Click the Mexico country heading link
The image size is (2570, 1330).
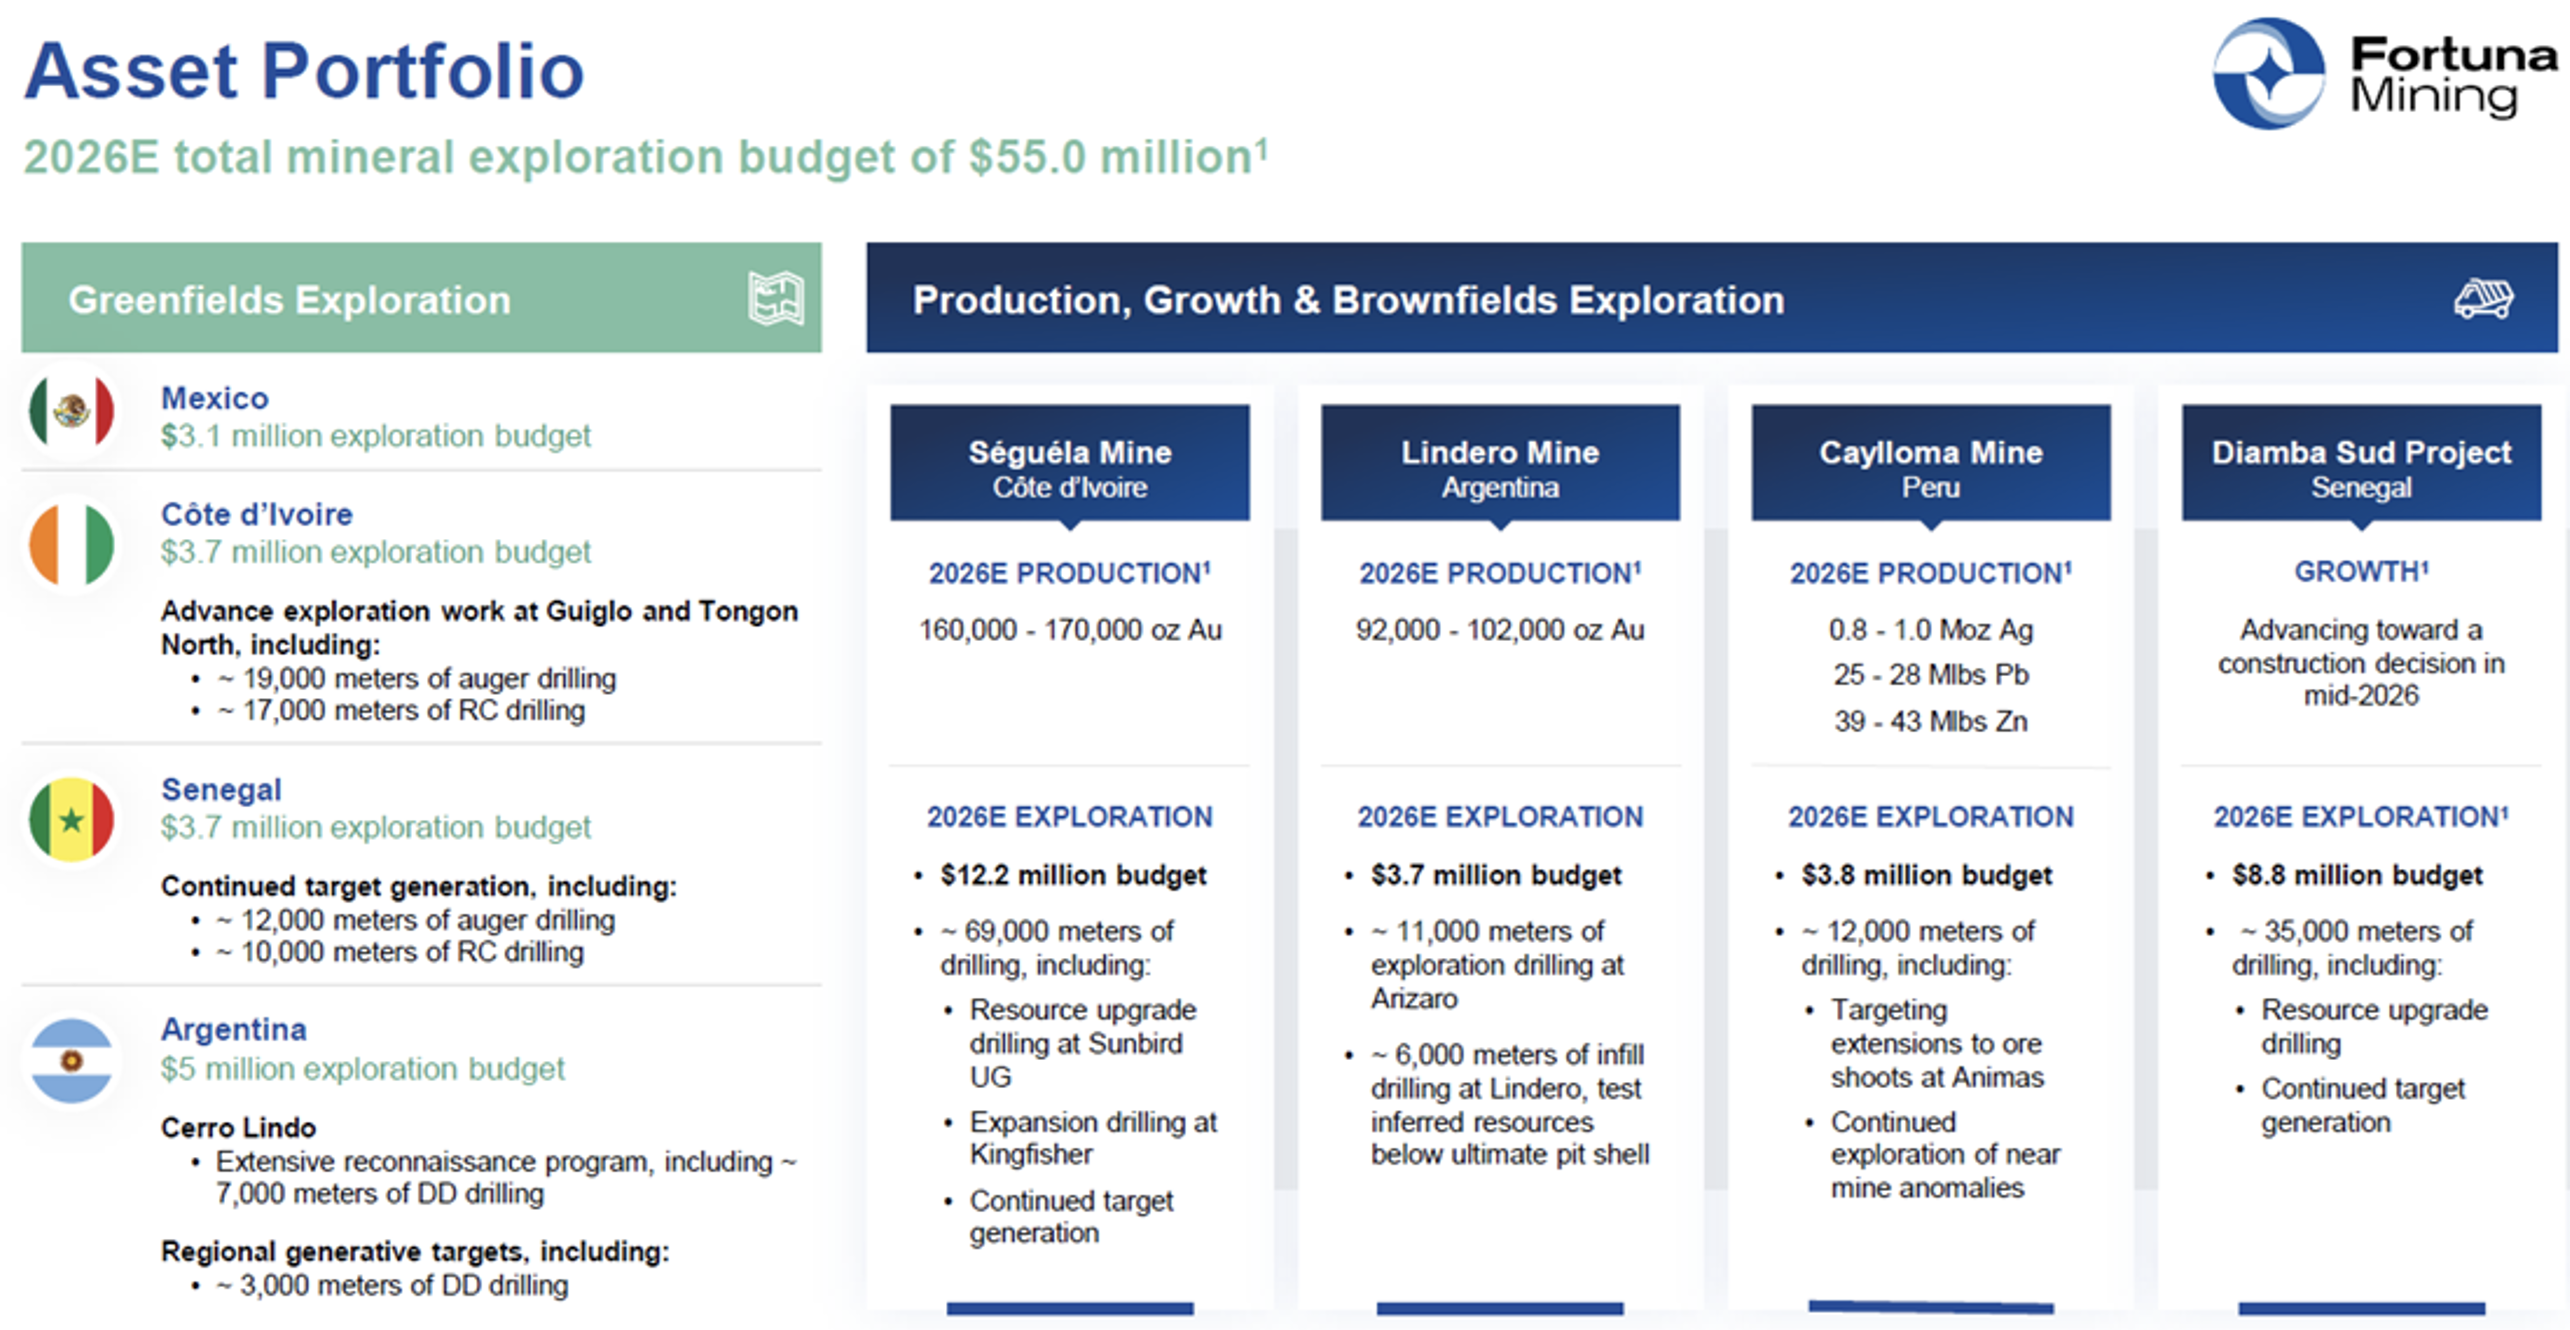pyautogui.click(x=215, y=398)
